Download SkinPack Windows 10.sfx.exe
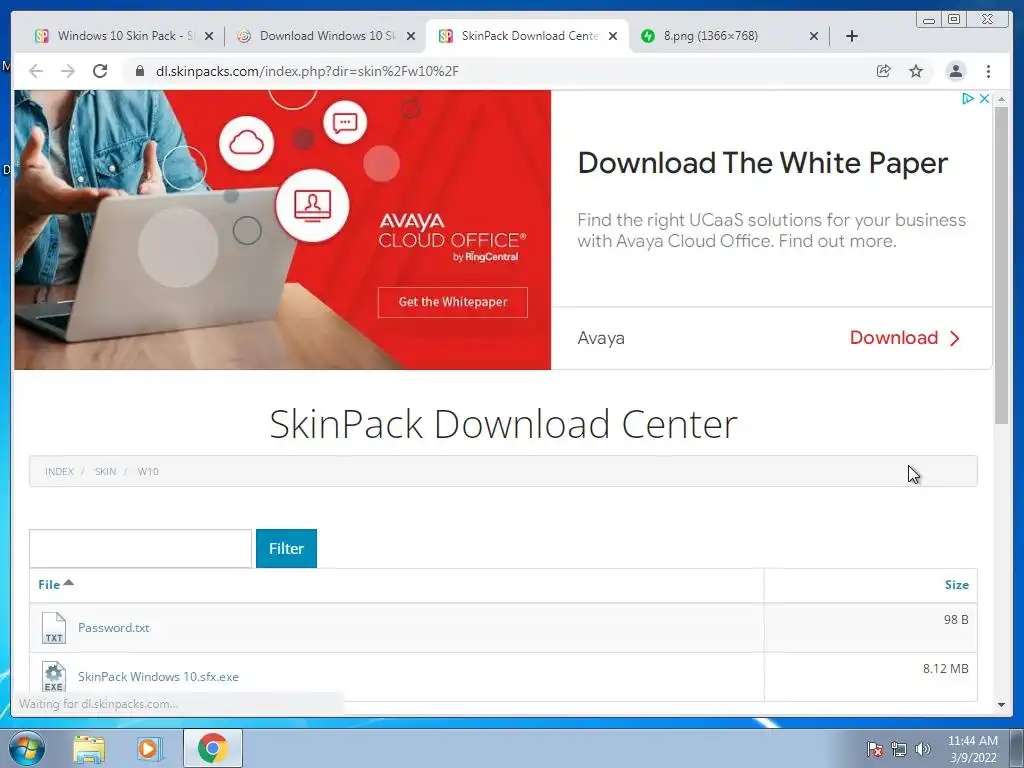This screenshot has width=1024, height=768. point(158,677)
